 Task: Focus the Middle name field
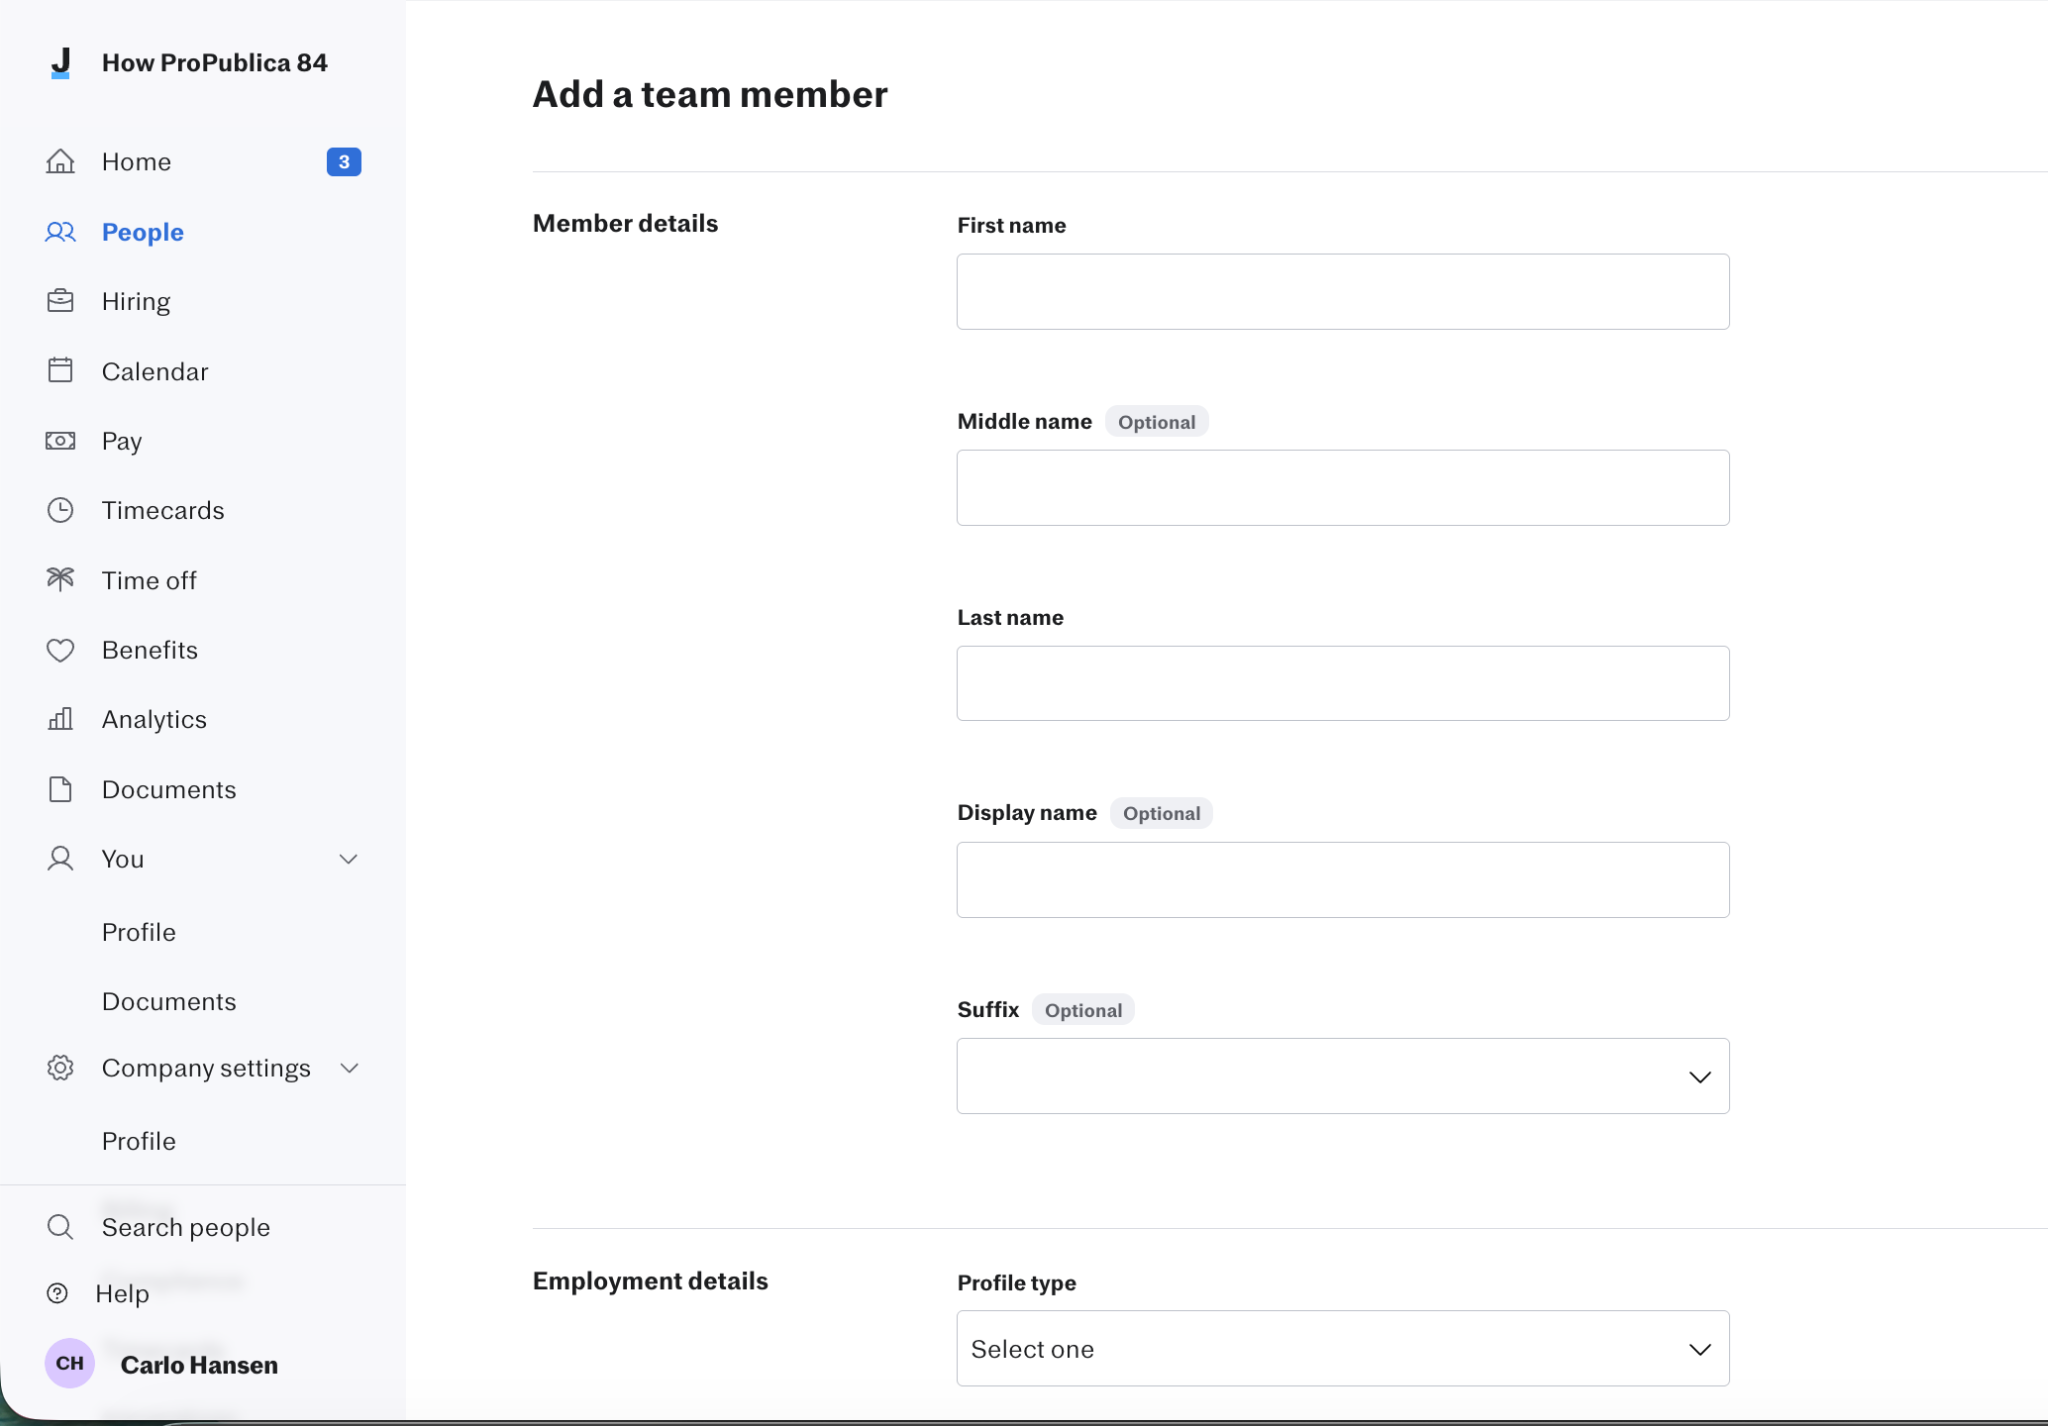[1343, 487]
